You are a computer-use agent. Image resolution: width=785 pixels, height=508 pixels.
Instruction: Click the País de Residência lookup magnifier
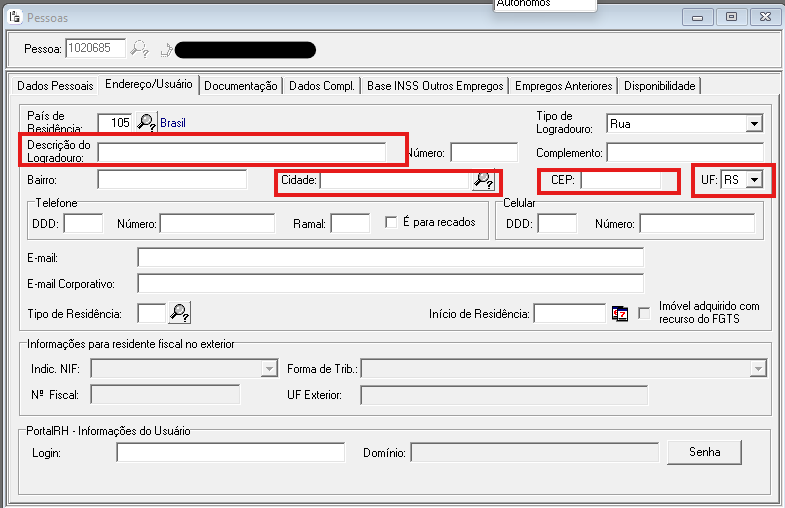tap(147, 123)
